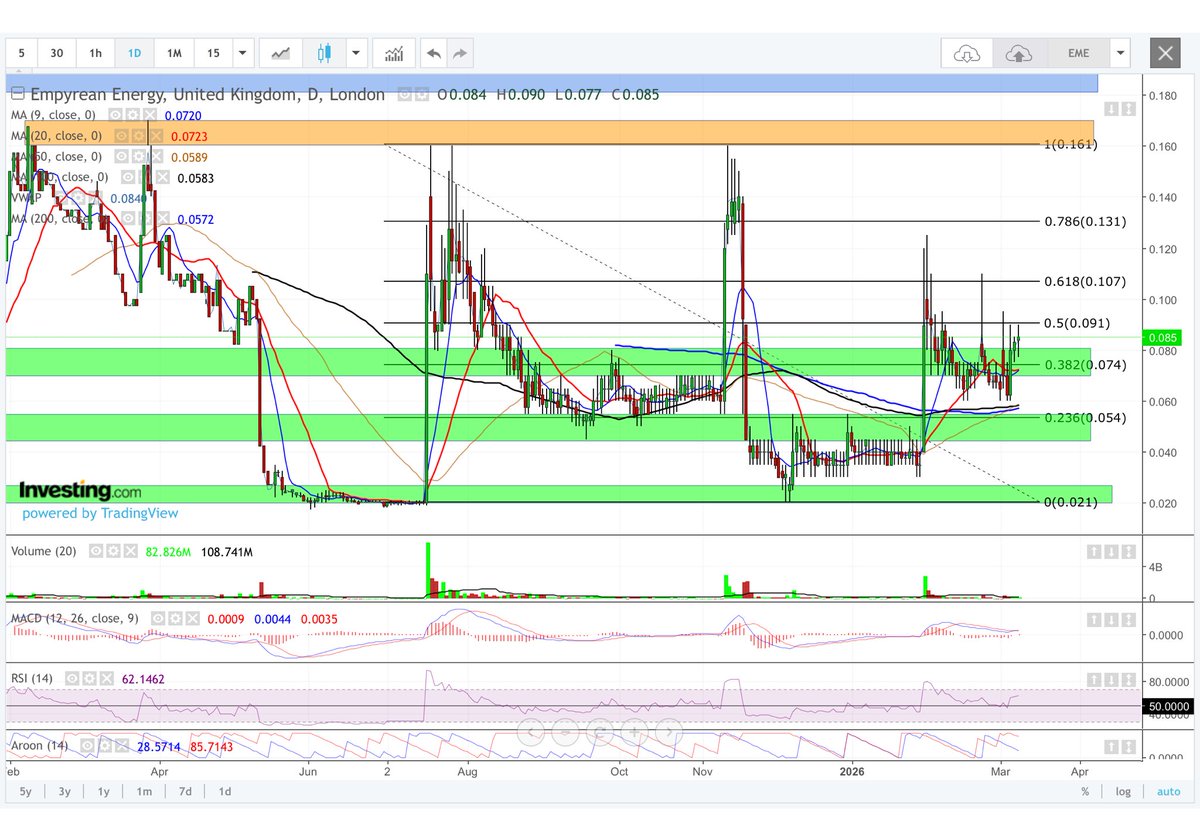The height and width of the screenshot is (834, 1200).
Task: Click the 1y range button at the bottom
Action: coord(103,791)
